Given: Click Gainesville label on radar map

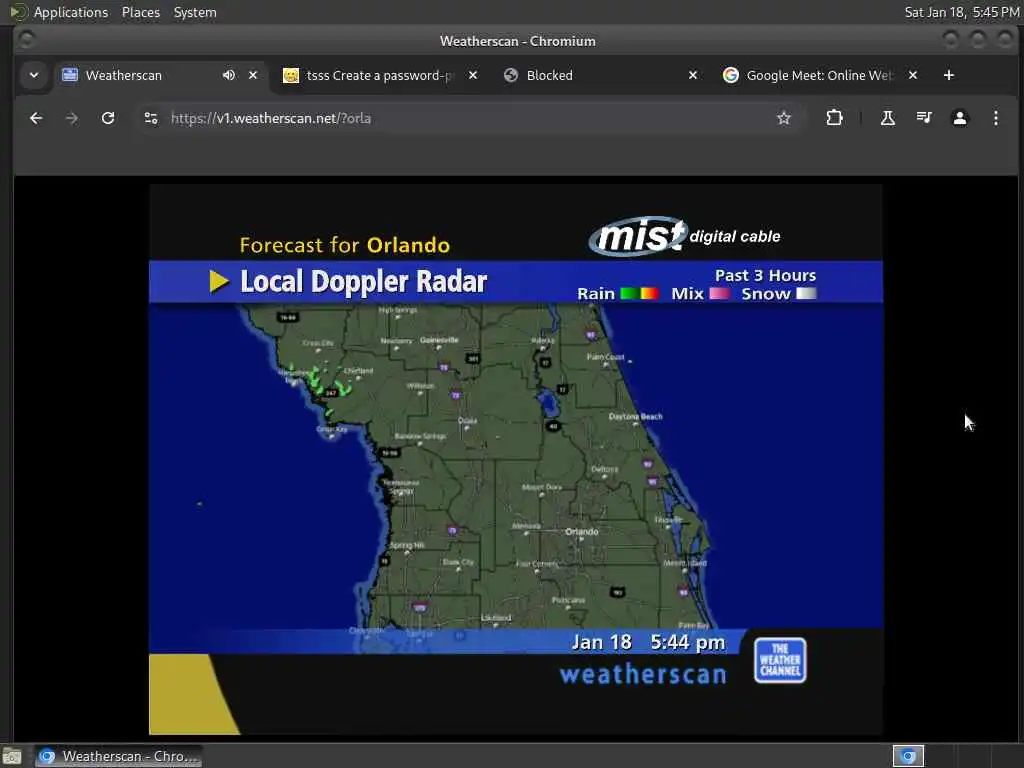Looking at the screenshot, I should (x=439, y=340).
